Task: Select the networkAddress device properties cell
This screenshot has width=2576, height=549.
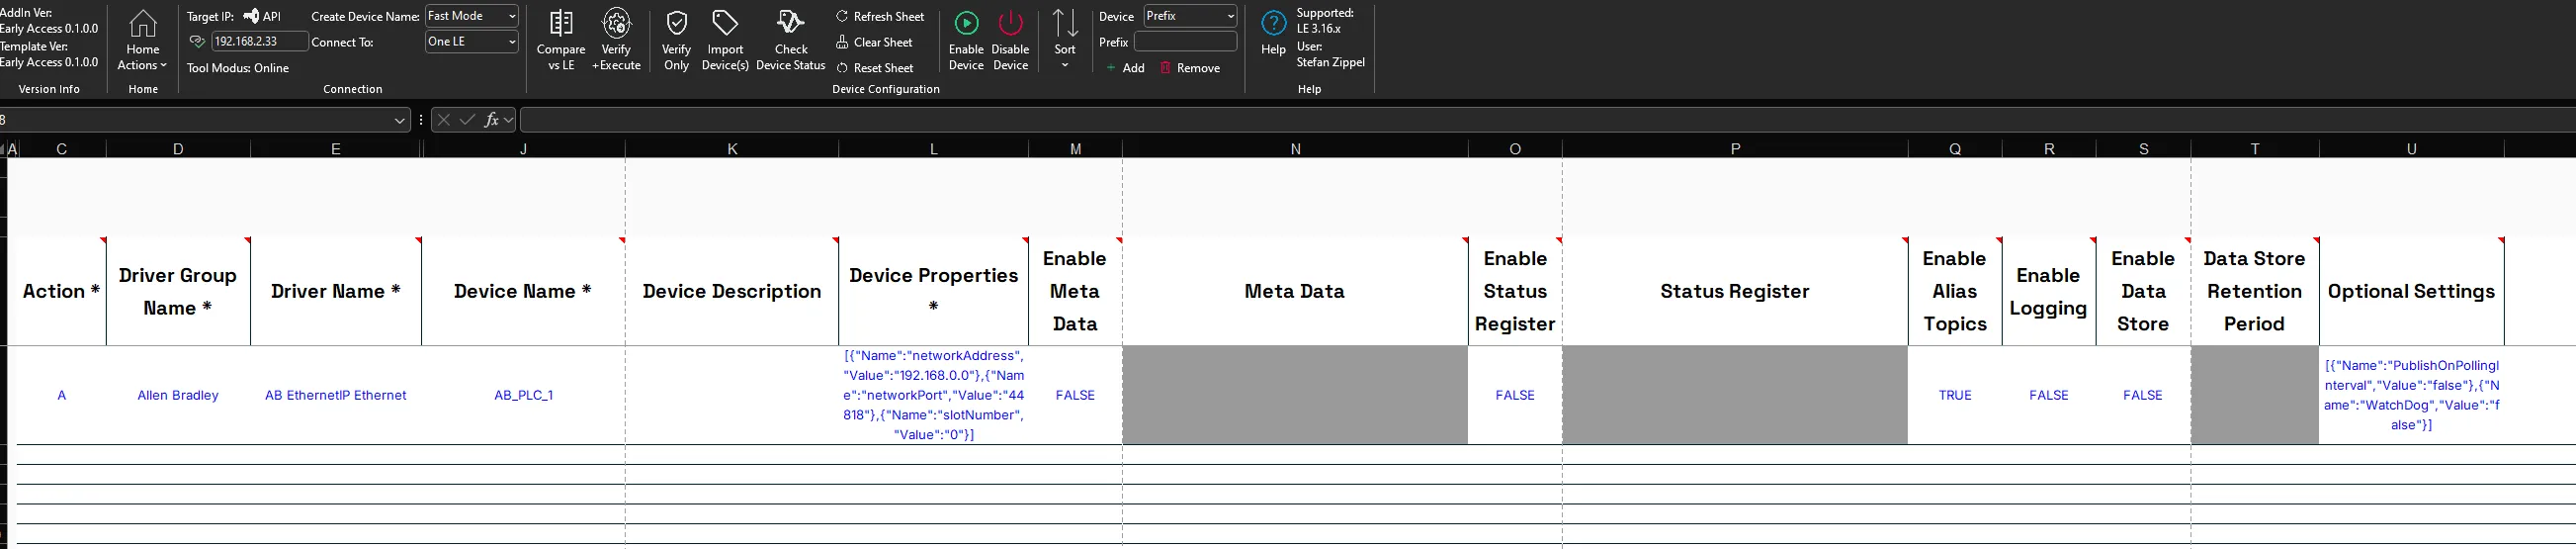Action: [x=934, y=395]
